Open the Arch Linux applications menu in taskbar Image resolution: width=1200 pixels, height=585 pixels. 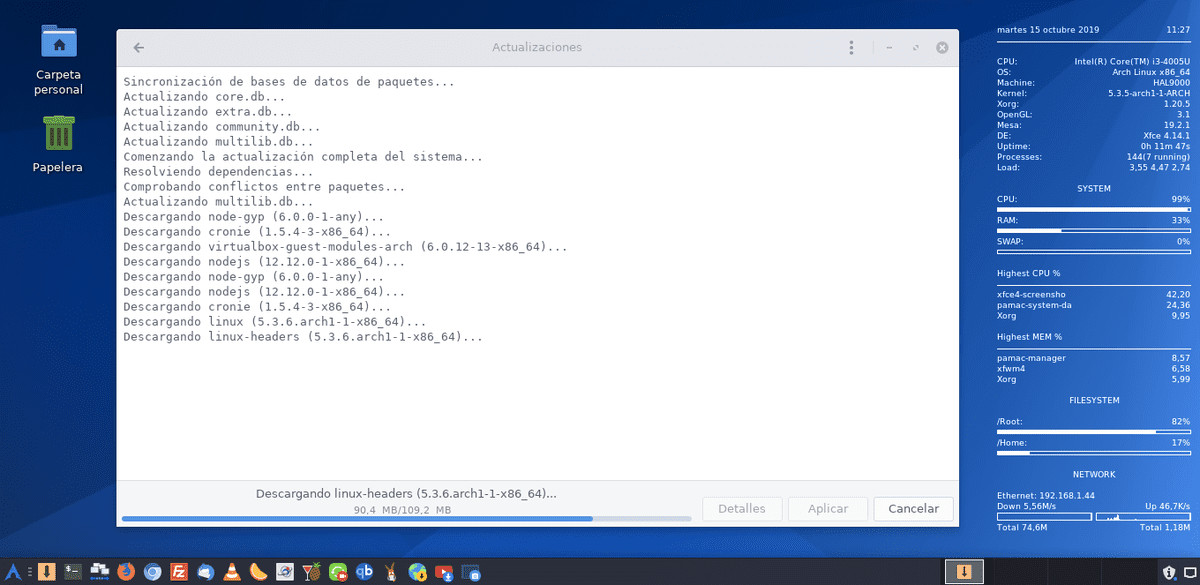pyautogui.click(x=13, y=572)
